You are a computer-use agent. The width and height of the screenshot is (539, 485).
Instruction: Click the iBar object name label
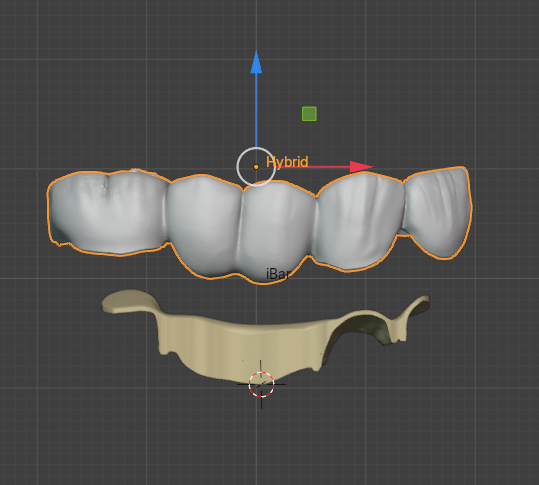coord(278,274)
